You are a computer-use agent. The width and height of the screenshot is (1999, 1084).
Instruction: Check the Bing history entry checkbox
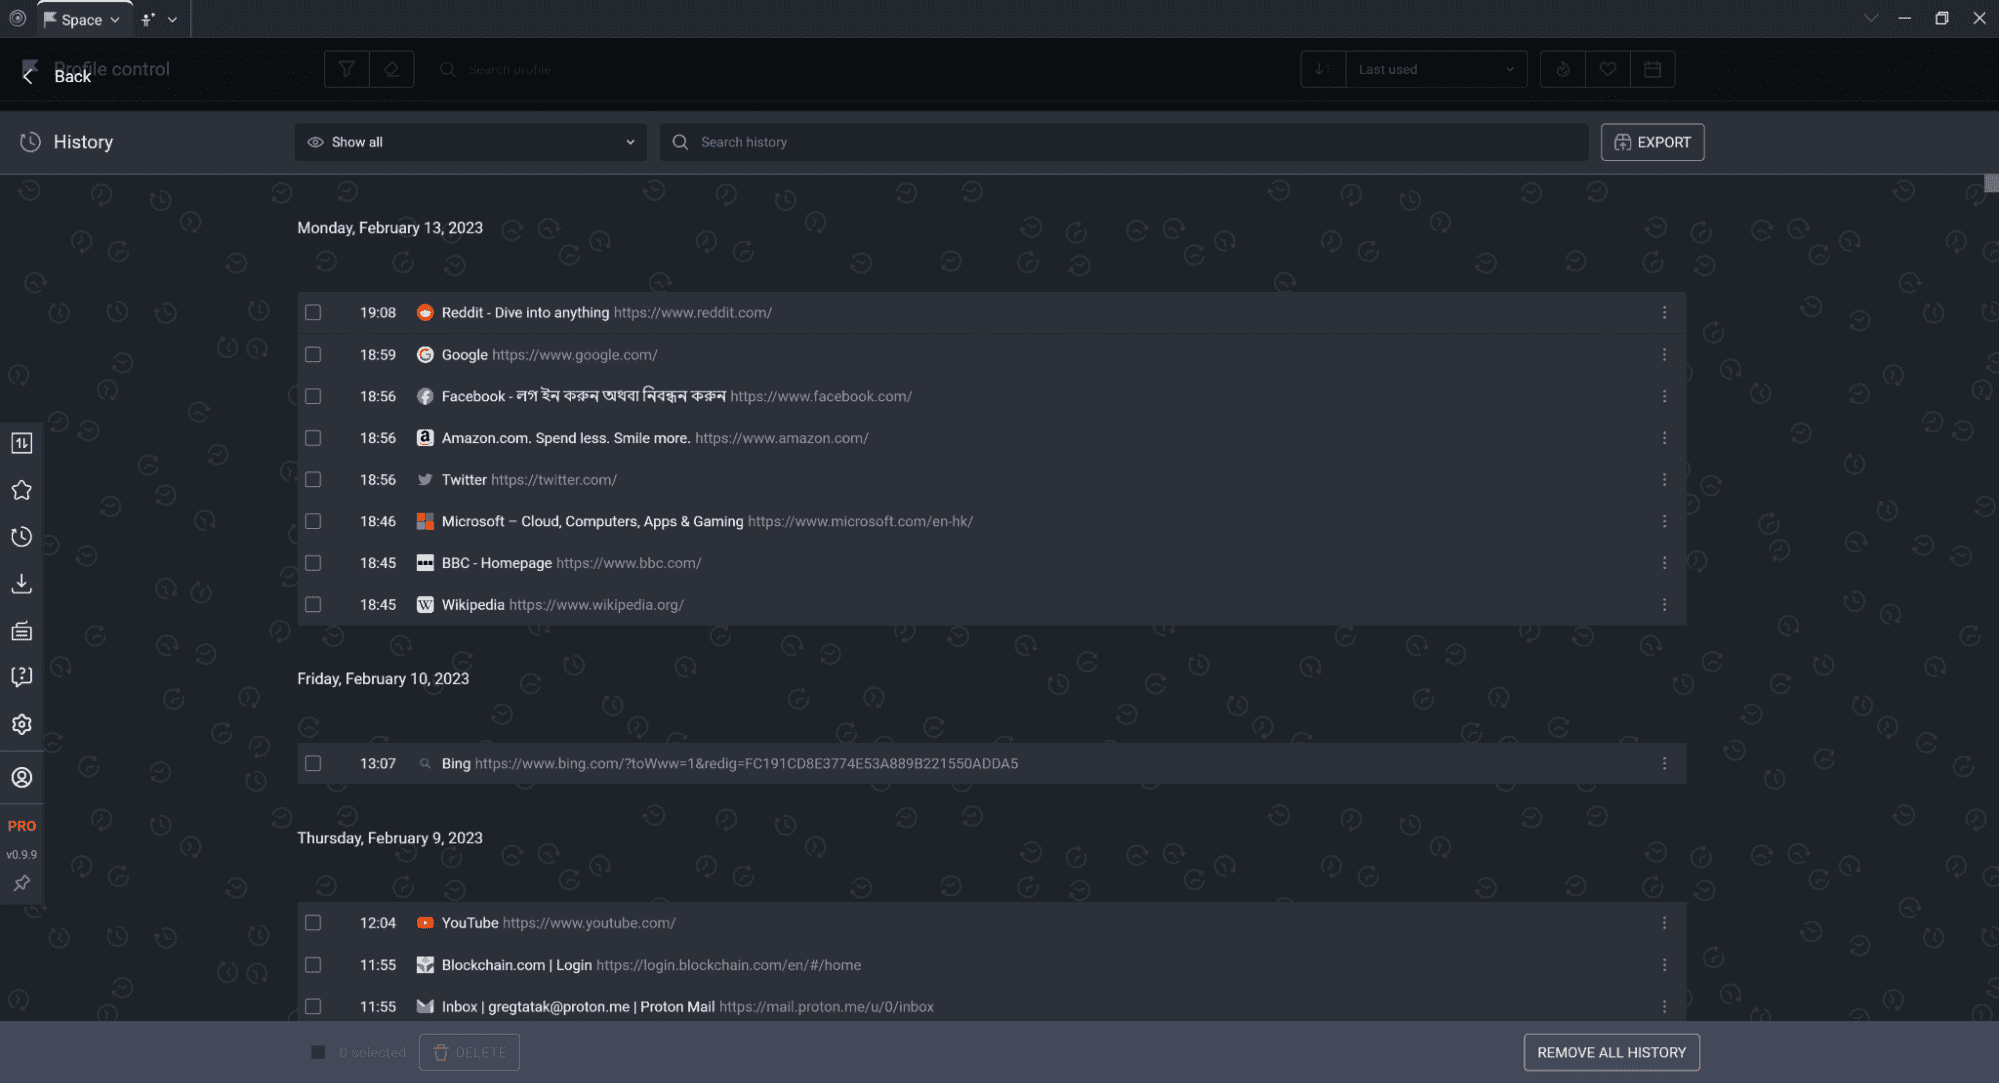click(313, 764)
